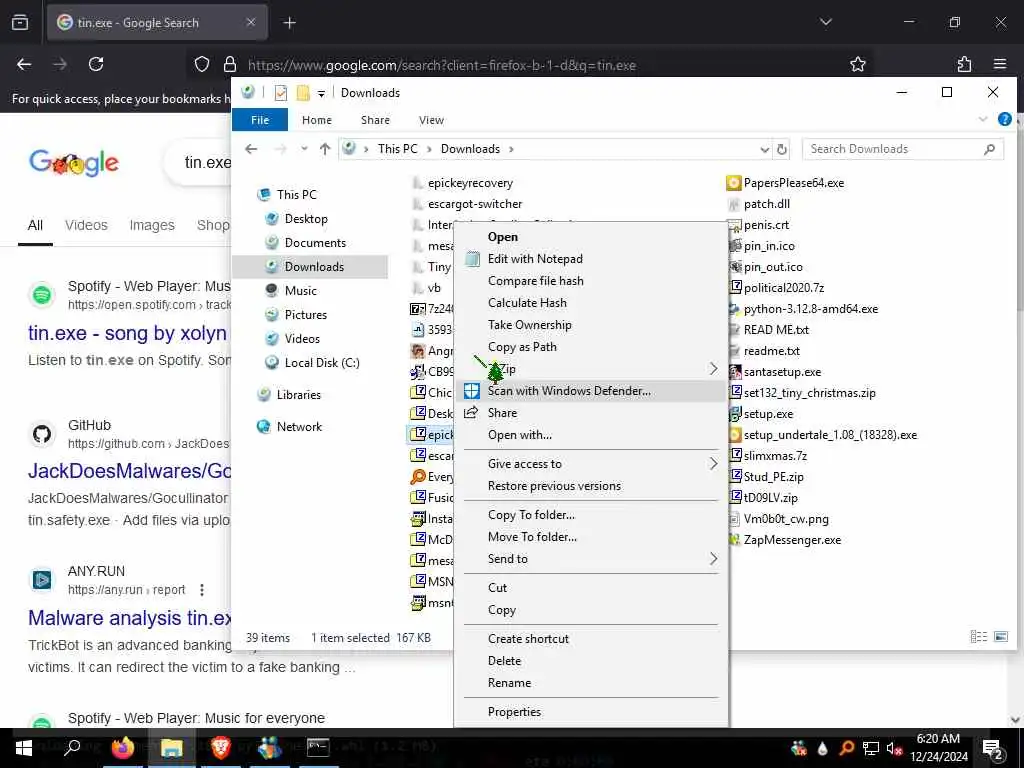Click the taskbar clock showing 6:20 AM
Viewport: 1024px width, 768px height.
938,748
